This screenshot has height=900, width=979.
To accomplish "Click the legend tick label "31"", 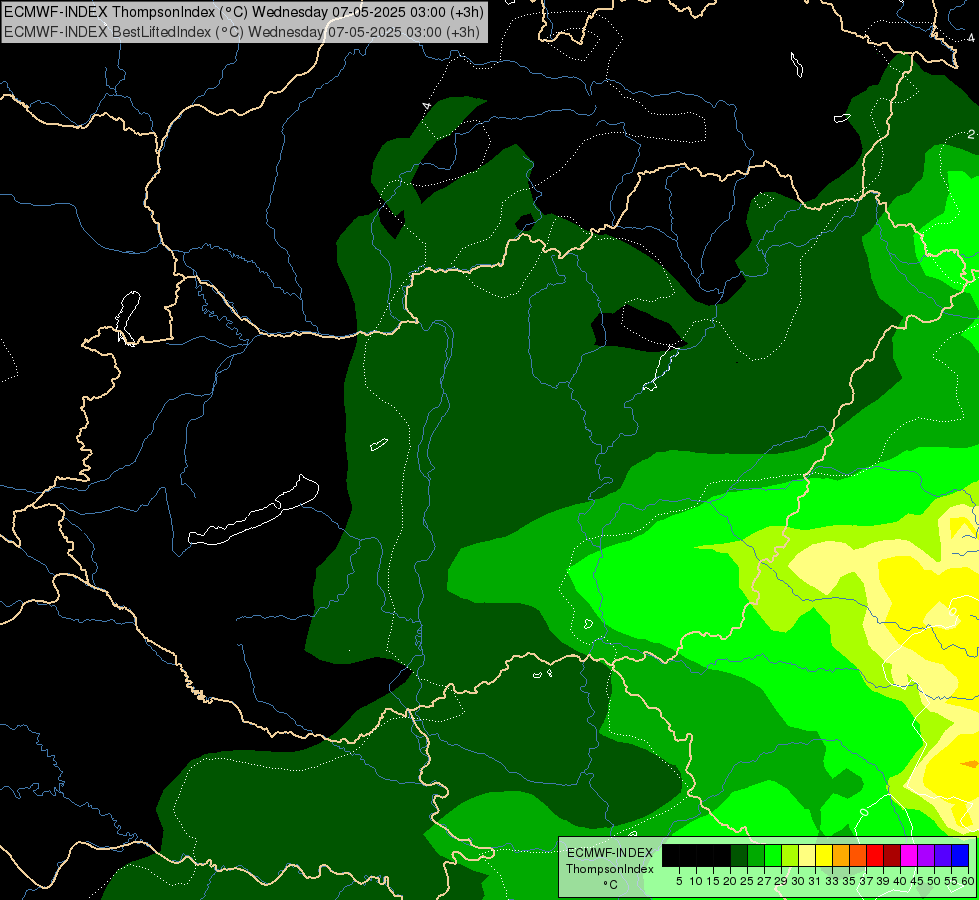I will tap(815, 881).
